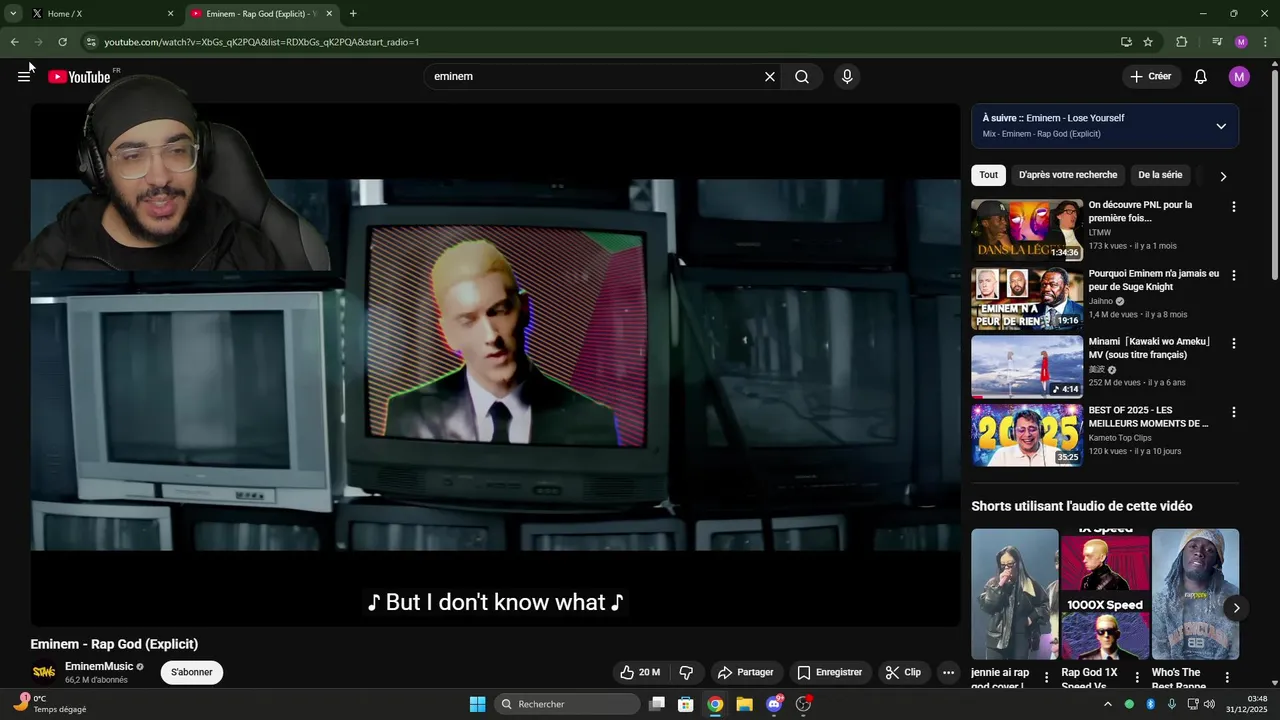Image resolution: width=1280 pixels, height=720 pixels.
Task: Open more actions ellipsis under video
Action: point(948,673)
